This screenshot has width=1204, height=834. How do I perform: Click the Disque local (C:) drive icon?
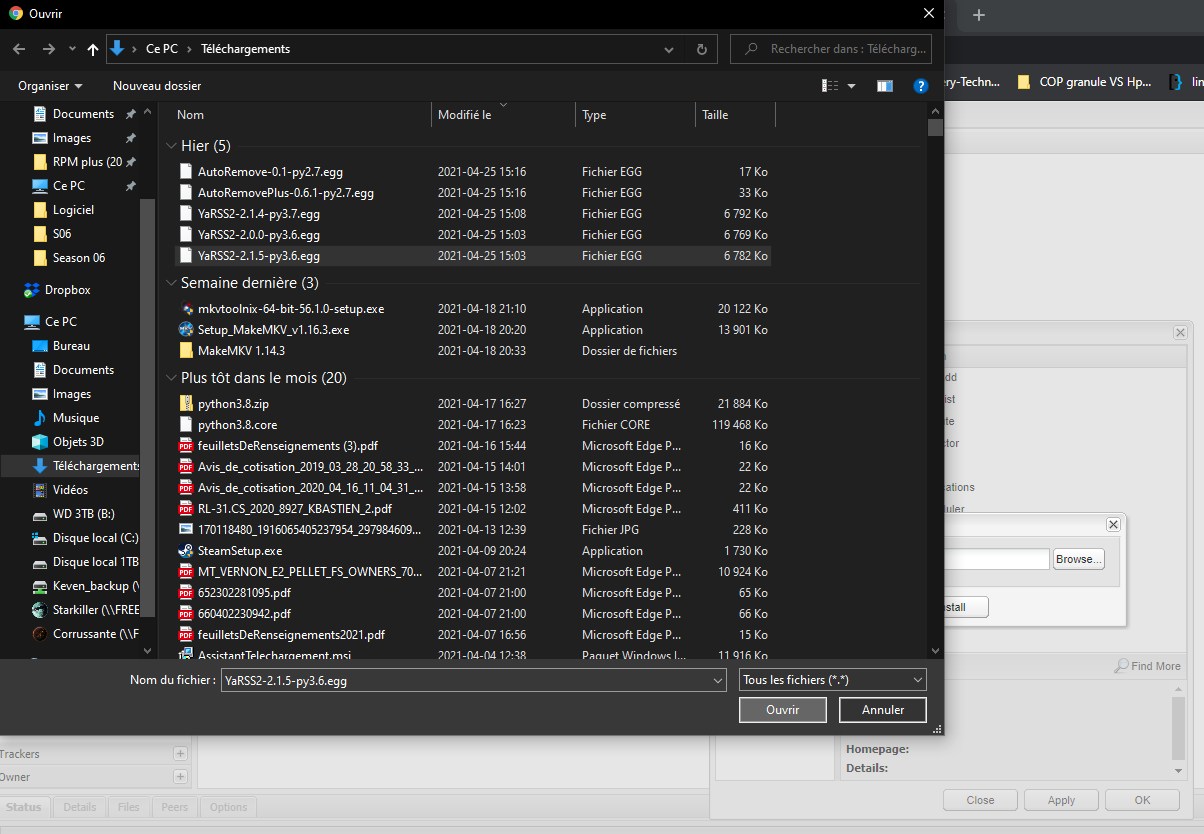[40, 538]
